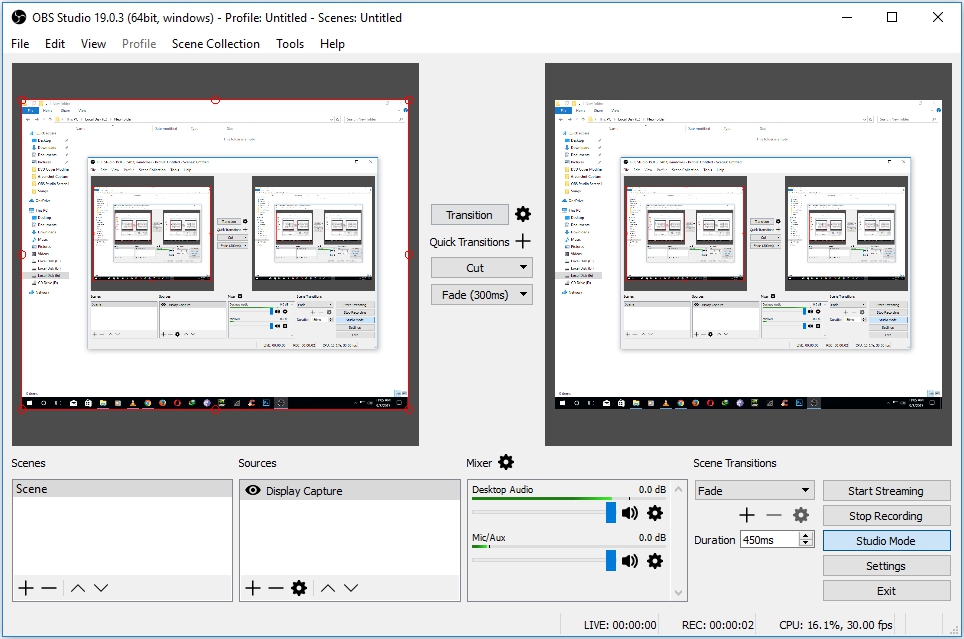964x639 pixels.
Task: Open Display Capture properties gear
Action: pos(301,589)
